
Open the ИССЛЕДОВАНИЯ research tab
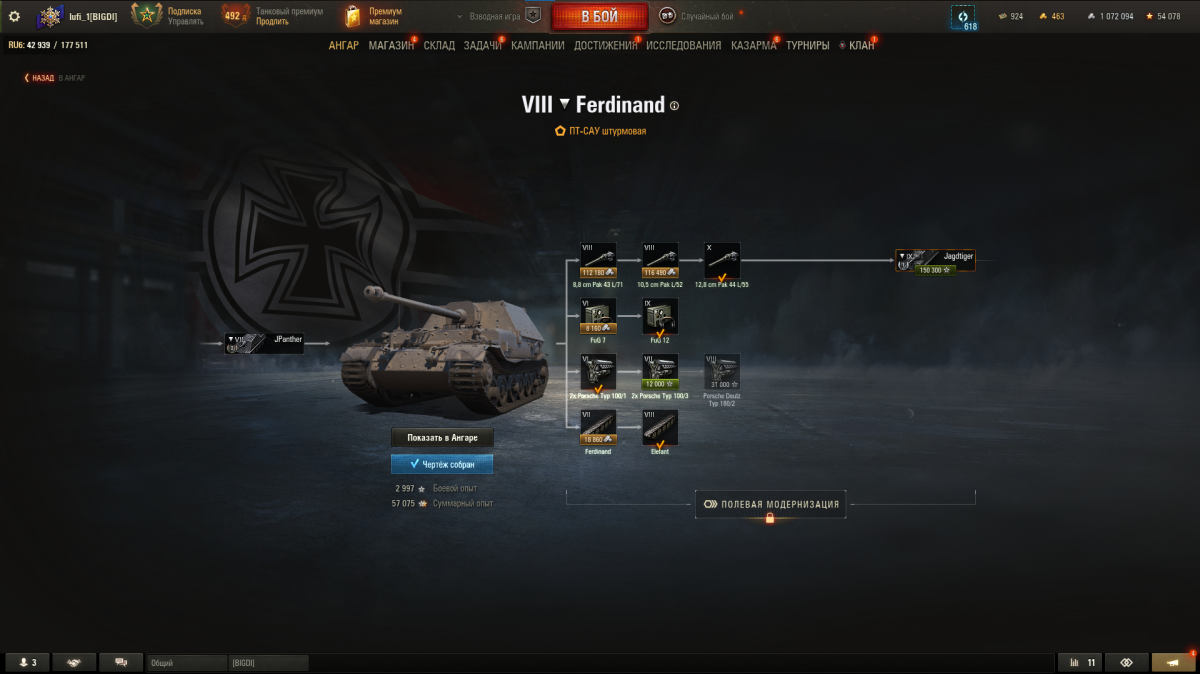coord(683,45)
